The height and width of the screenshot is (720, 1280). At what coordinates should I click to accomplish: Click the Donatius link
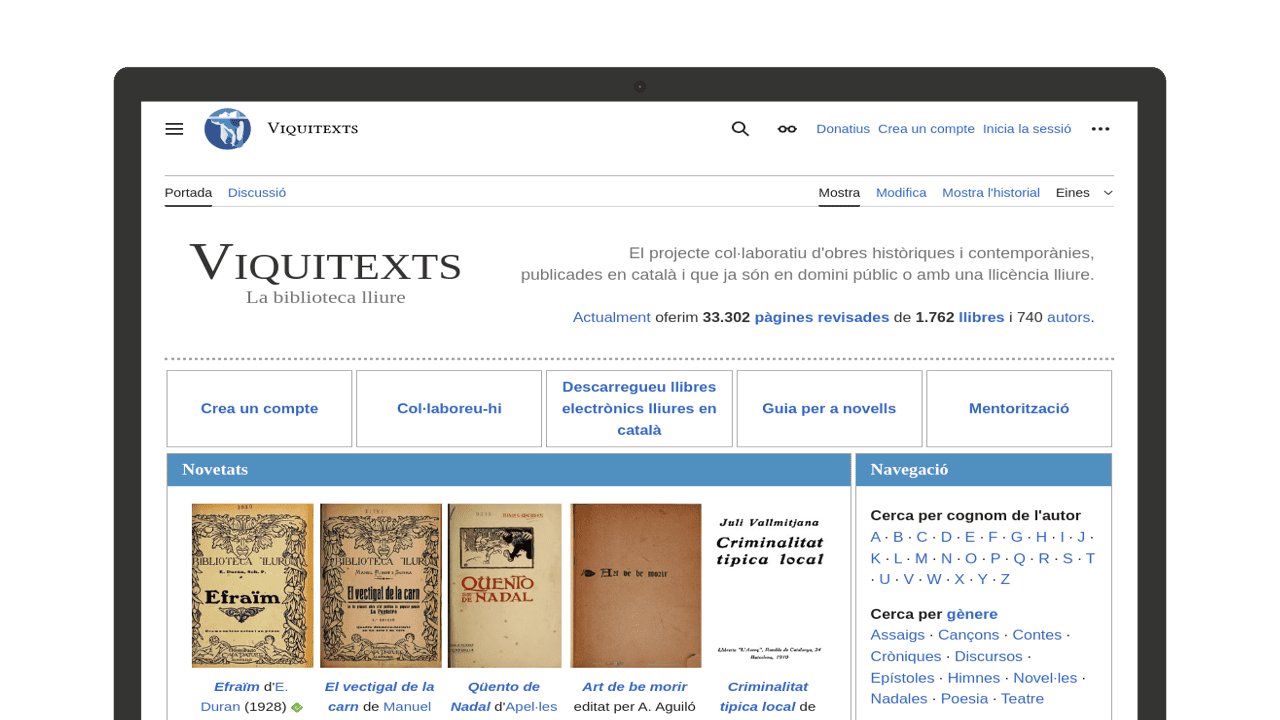[x=843, y=129]
